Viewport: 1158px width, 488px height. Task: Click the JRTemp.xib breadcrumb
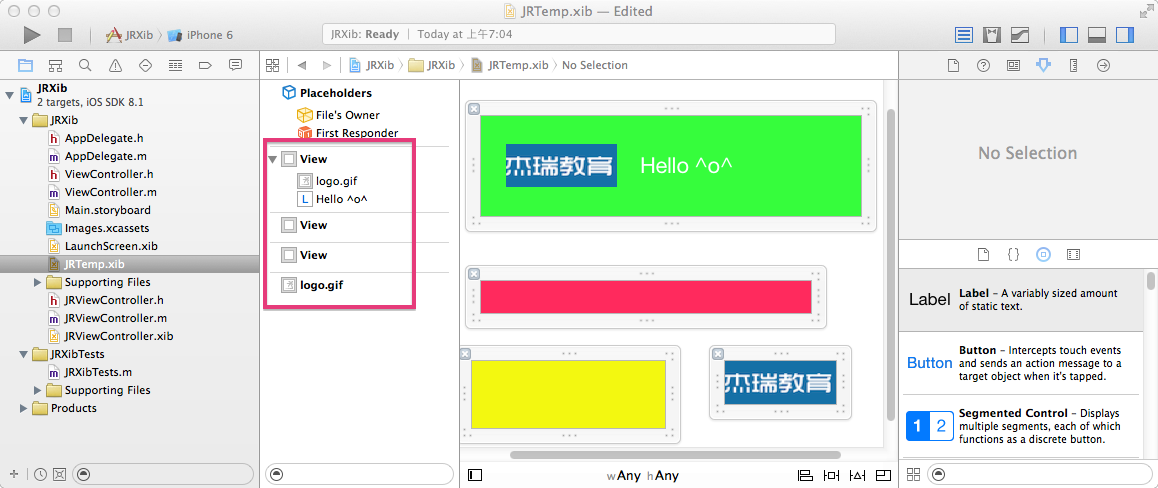[510, 65]
